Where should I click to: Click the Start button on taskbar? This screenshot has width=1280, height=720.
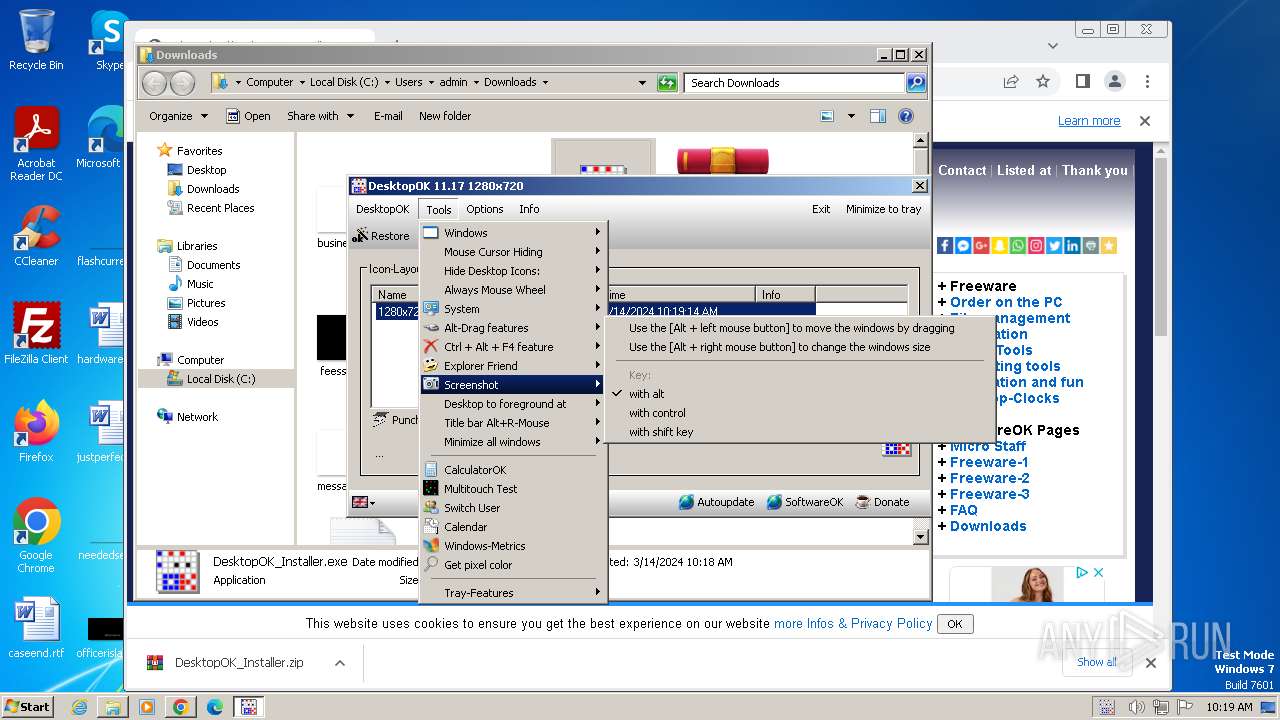(28, 707)
